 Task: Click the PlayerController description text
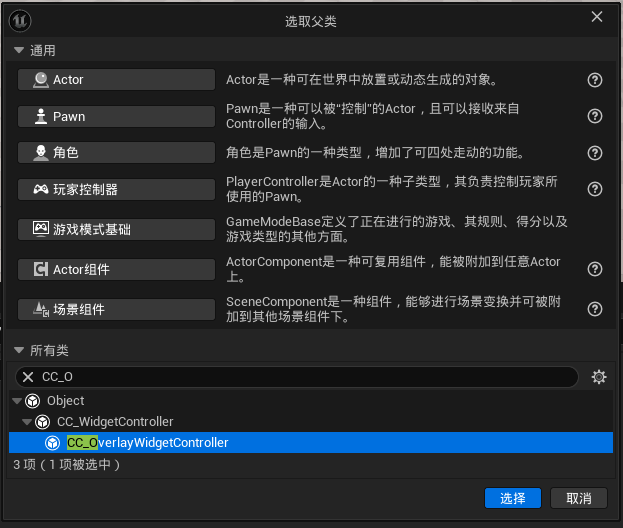point(392,189)
